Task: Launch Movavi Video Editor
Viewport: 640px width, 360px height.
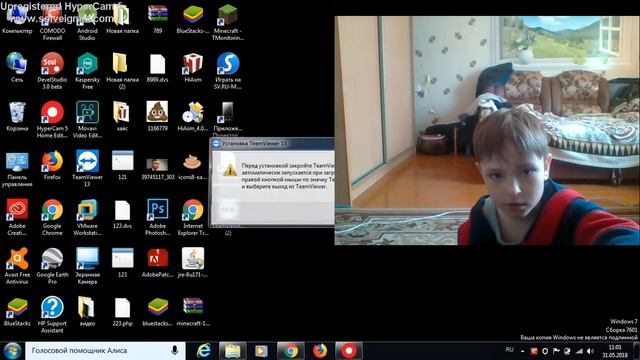Action: 87,120
